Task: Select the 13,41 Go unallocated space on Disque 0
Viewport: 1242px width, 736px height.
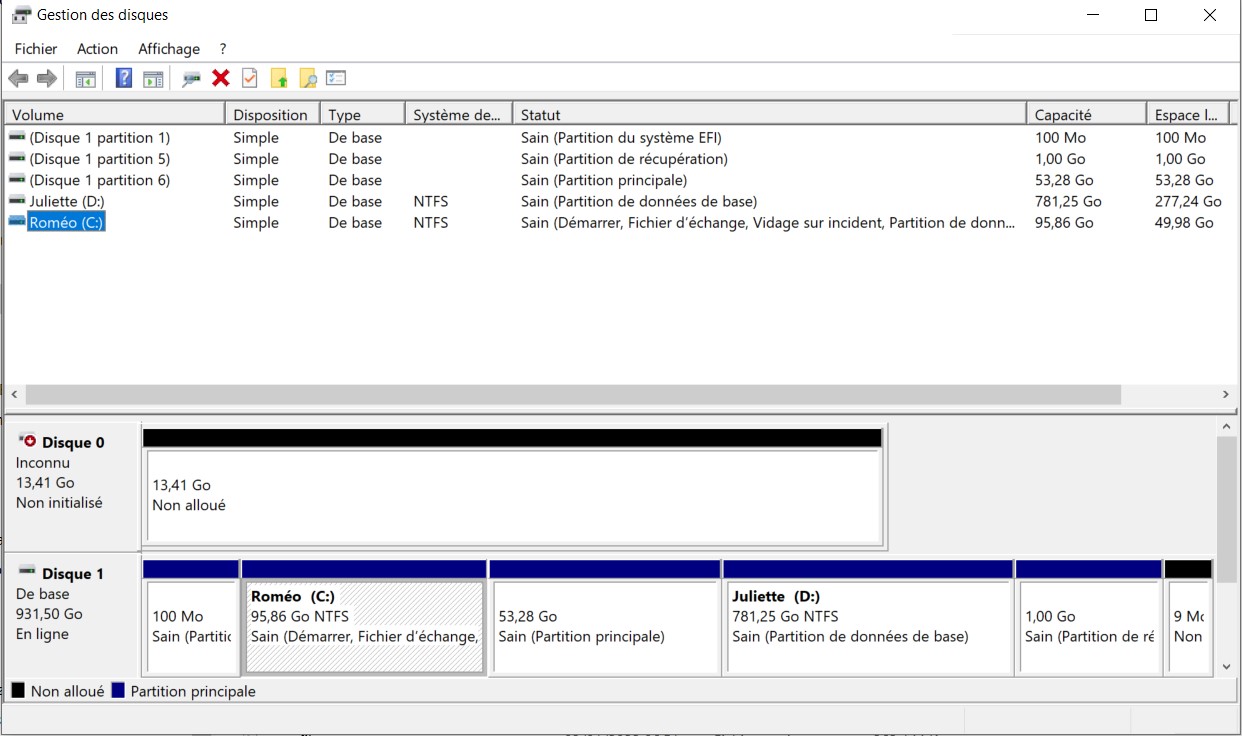Action: coord(513,495)
